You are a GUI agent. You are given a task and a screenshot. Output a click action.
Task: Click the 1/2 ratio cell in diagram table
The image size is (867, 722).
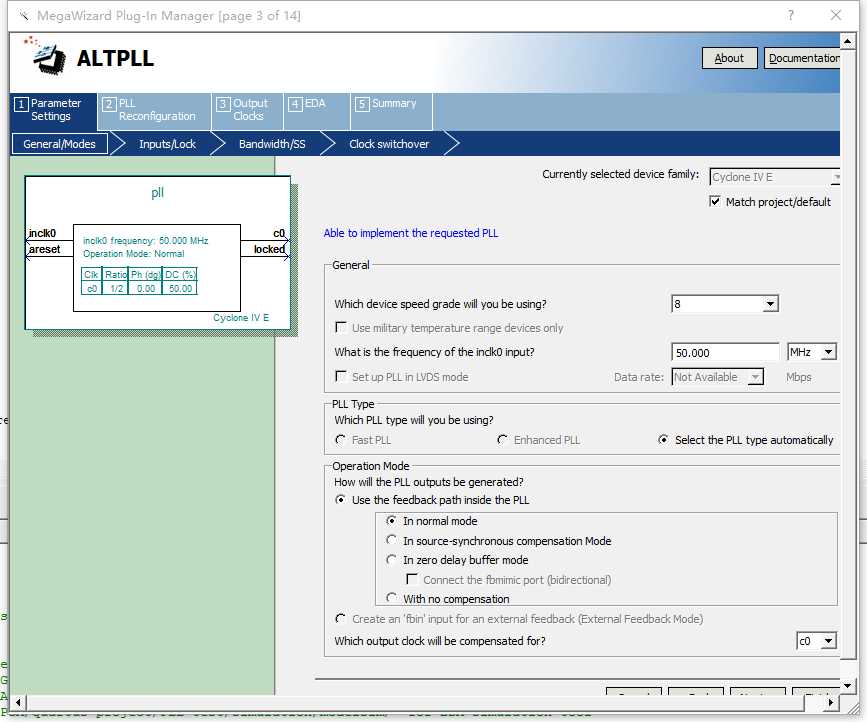click(x=116, y=289)
